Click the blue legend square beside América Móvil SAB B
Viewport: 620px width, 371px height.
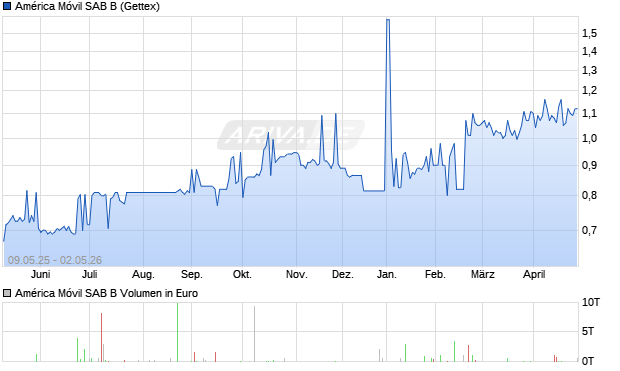pyautogui.click(x=7, y=6)
